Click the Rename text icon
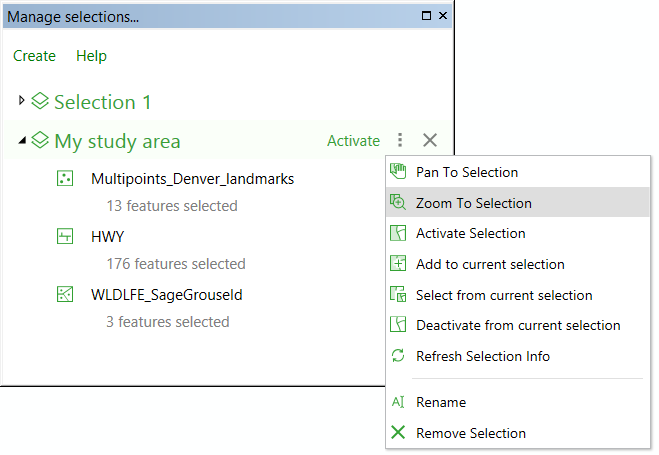 tap(398, 402)
